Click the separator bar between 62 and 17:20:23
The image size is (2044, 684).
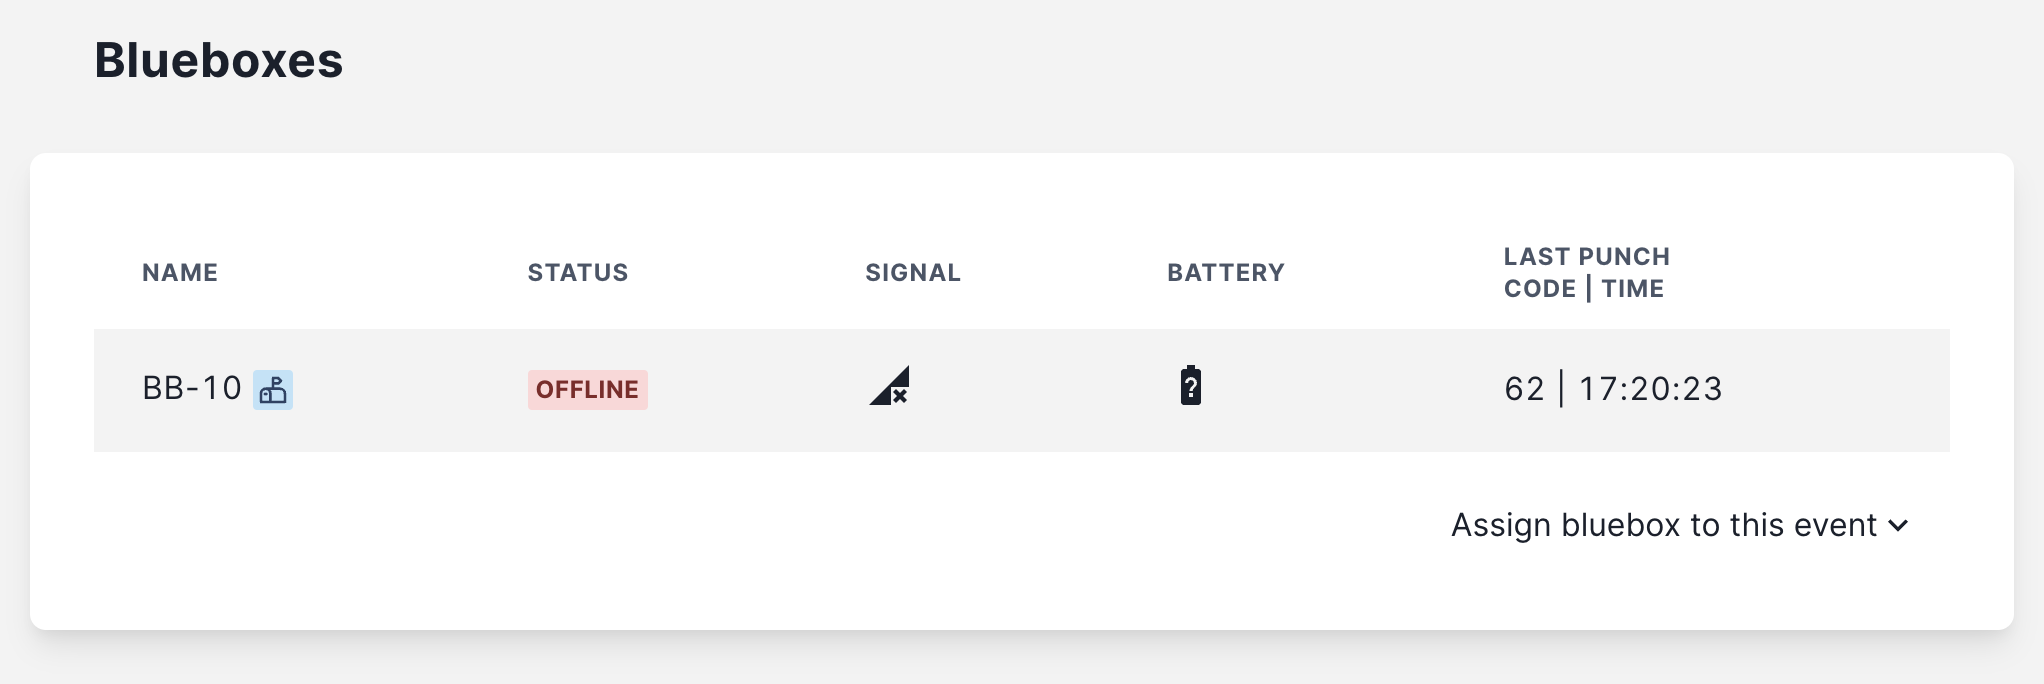pyautogui.click(x=1561, y=389)
